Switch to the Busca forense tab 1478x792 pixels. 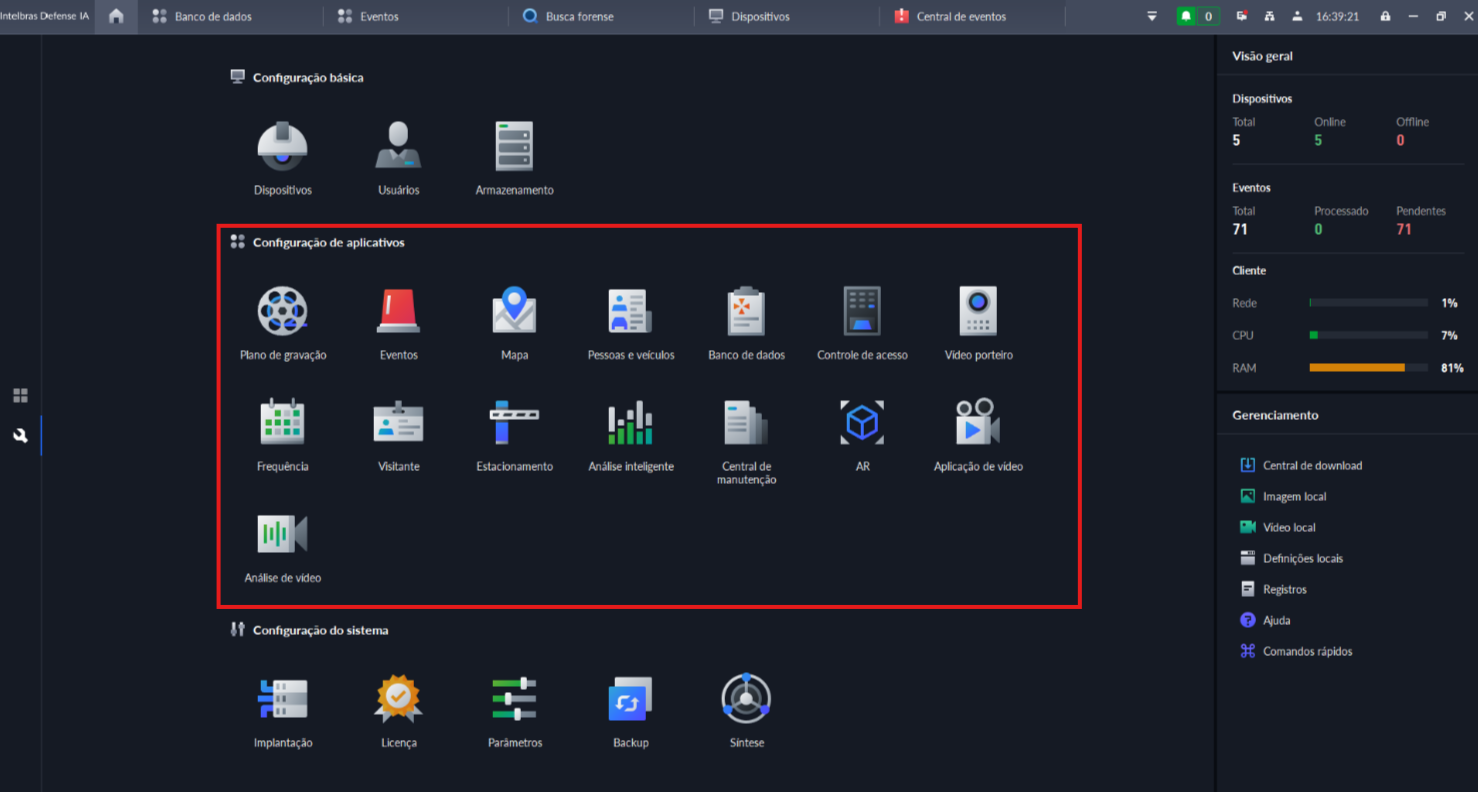579,17
